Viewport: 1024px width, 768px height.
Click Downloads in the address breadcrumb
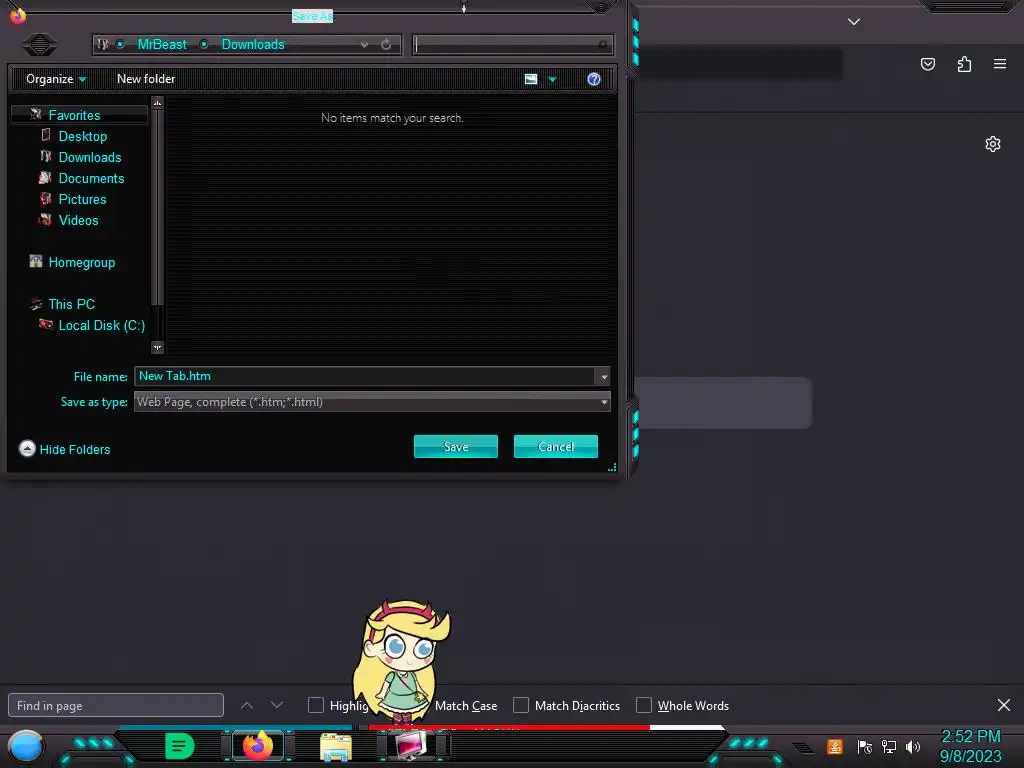click(x=253, y=44)
